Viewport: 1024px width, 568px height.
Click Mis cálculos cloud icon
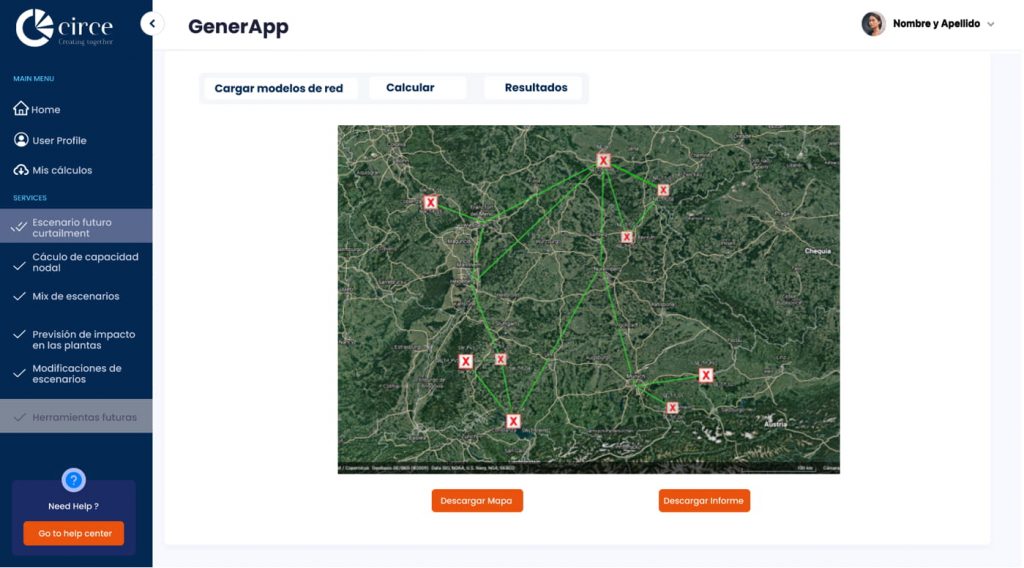click(x=20, y=170)
